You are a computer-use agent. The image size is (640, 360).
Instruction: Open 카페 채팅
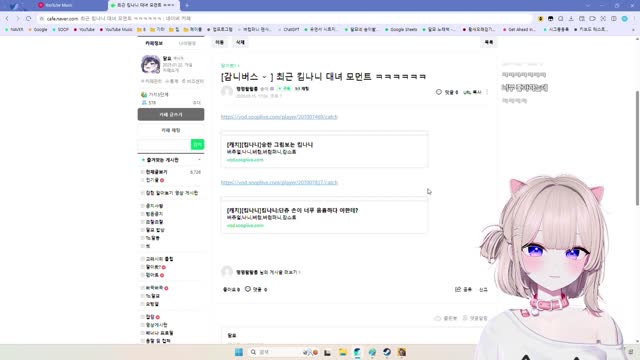171,130
